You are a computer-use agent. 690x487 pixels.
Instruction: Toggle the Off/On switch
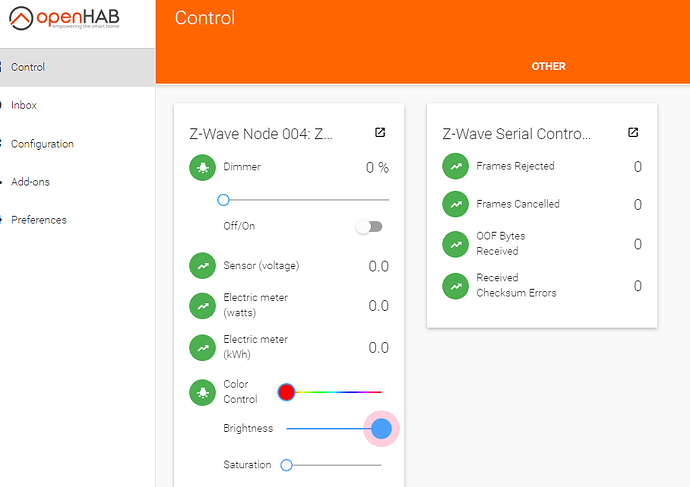[x=369, y=227]
